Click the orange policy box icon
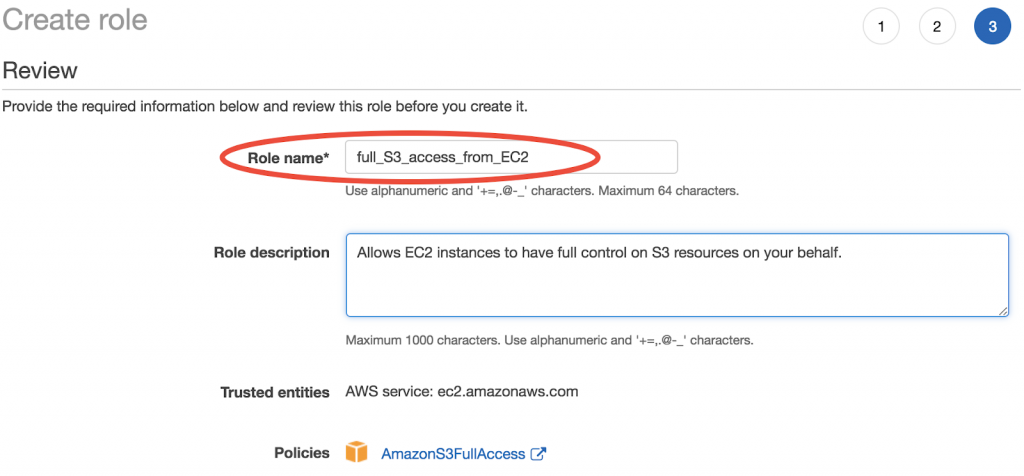 click(357, 452)
